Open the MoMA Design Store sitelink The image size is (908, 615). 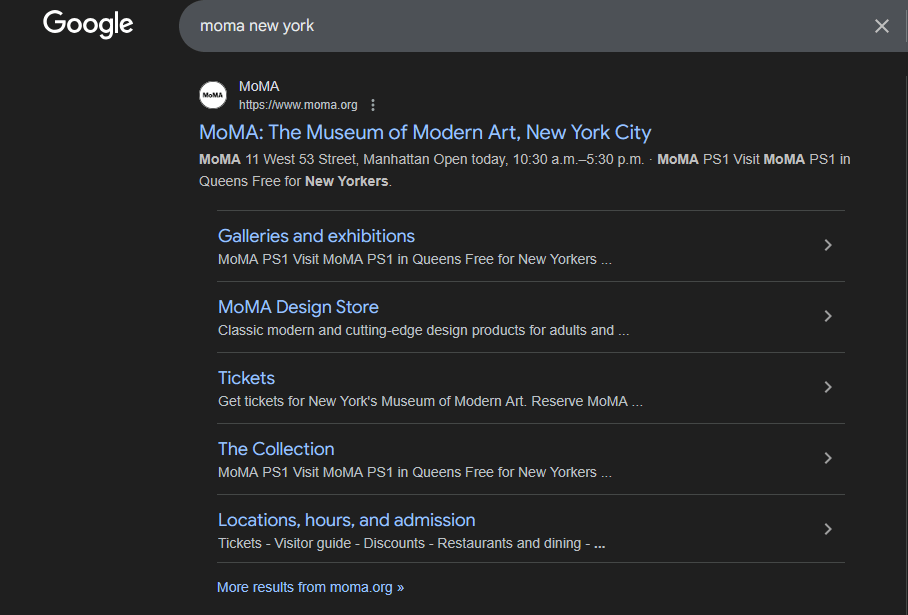coord(298,307)
